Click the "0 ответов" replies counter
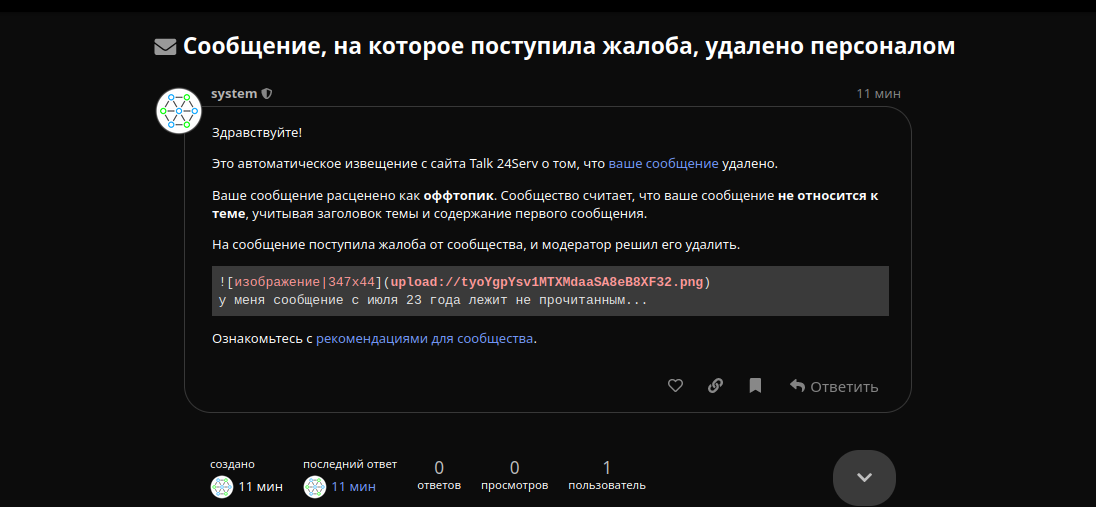 point(439,476)
